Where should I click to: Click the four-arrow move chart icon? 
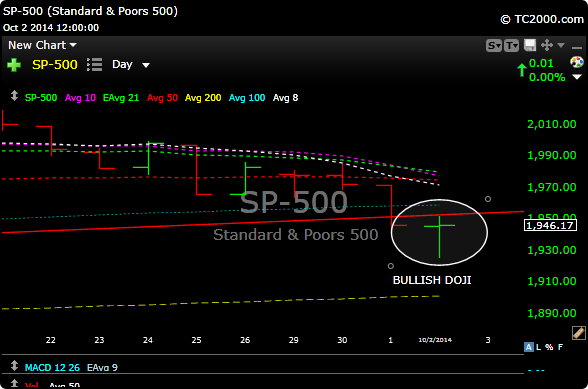[547, 45]
